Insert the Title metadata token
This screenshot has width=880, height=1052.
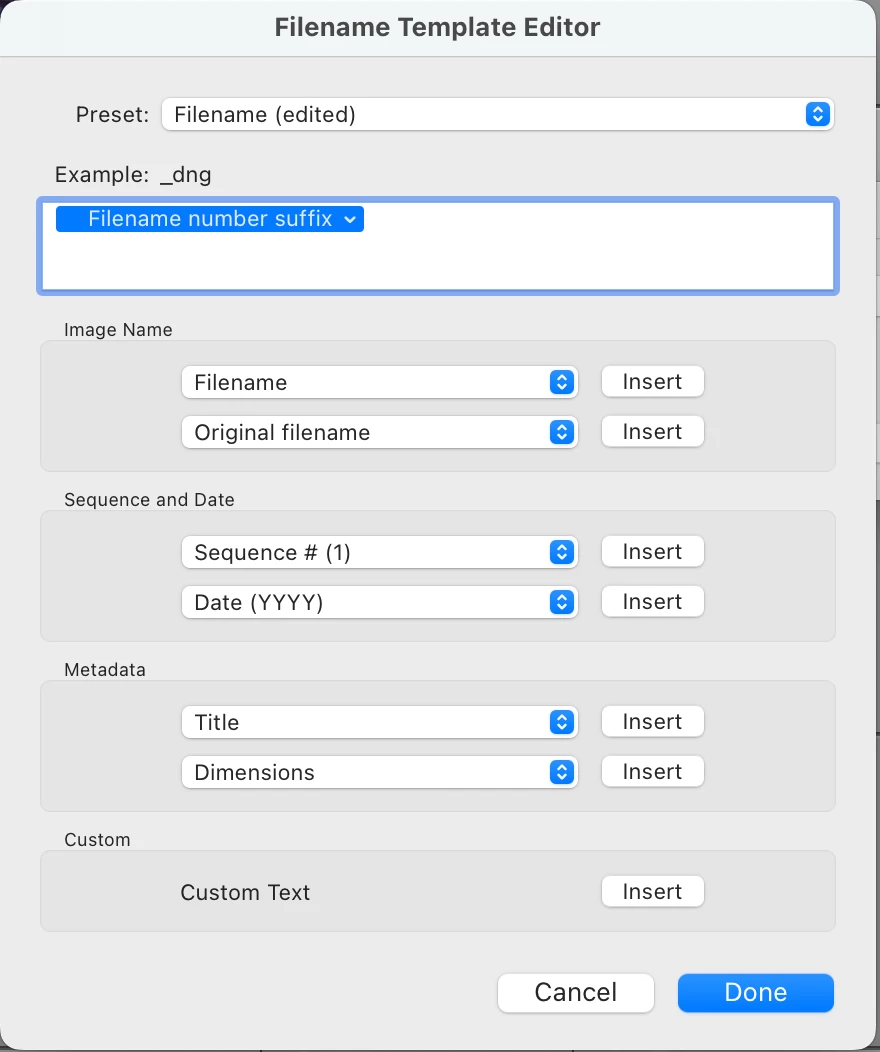click(652, 722)
